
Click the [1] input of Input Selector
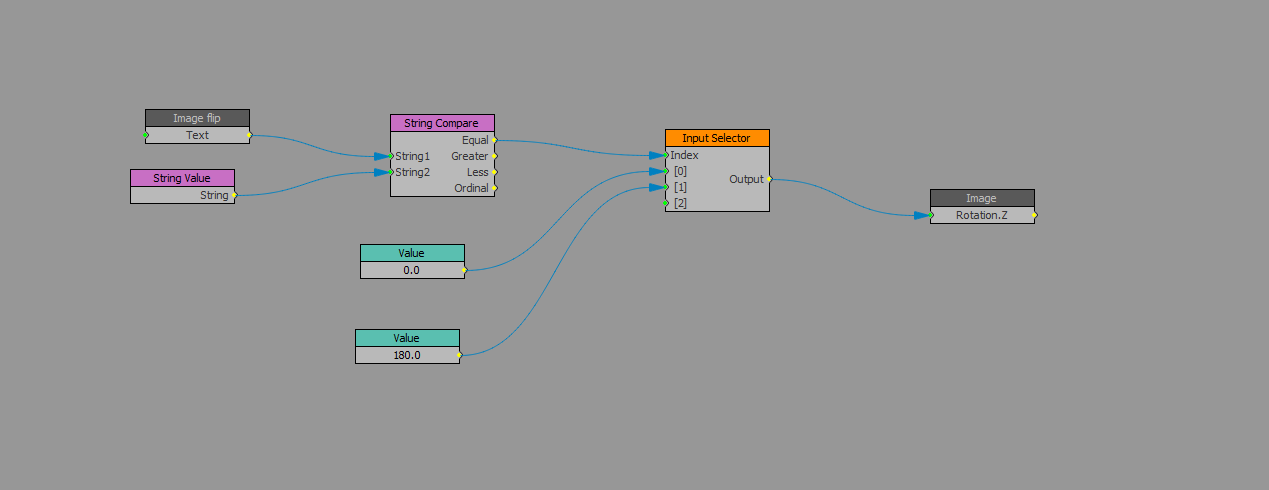pos(680,187)
